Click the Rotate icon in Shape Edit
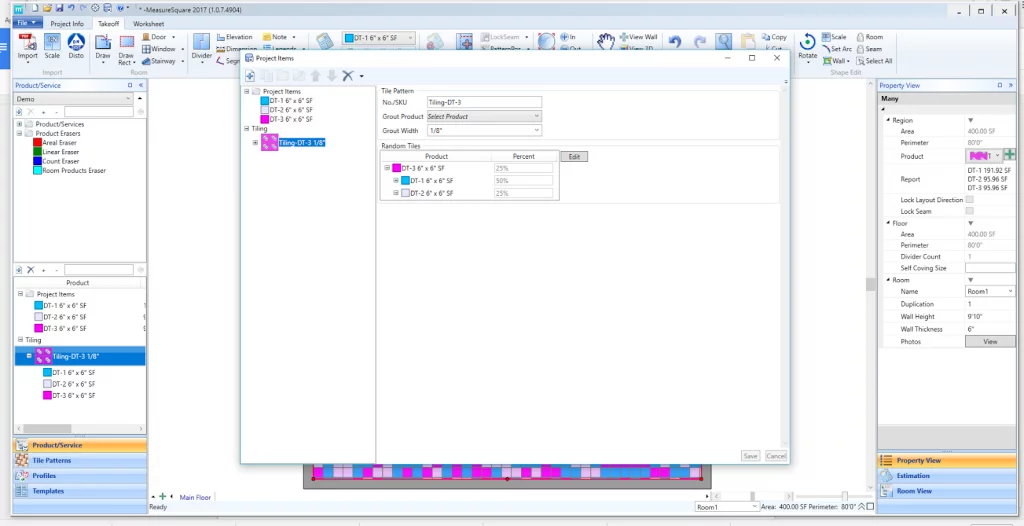Viewport: 1024px width, 526px height. pos(807,46)
